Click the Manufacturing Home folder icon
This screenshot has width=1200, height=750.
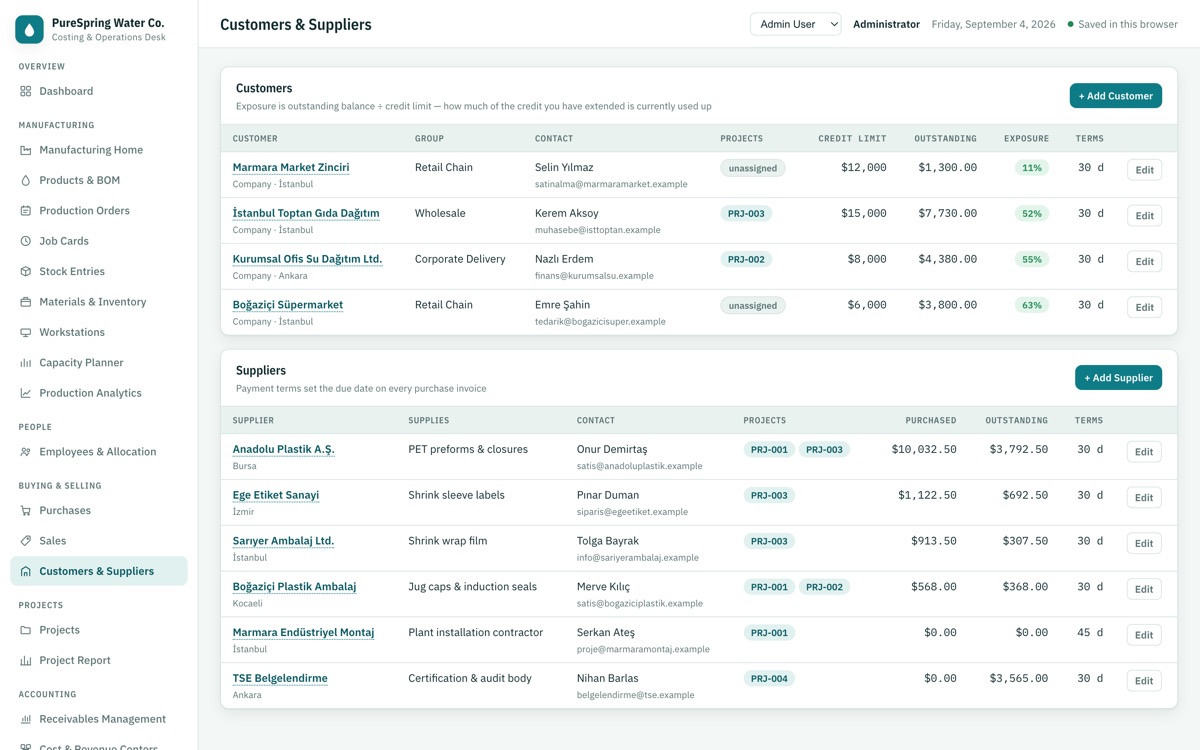[26, 150]
